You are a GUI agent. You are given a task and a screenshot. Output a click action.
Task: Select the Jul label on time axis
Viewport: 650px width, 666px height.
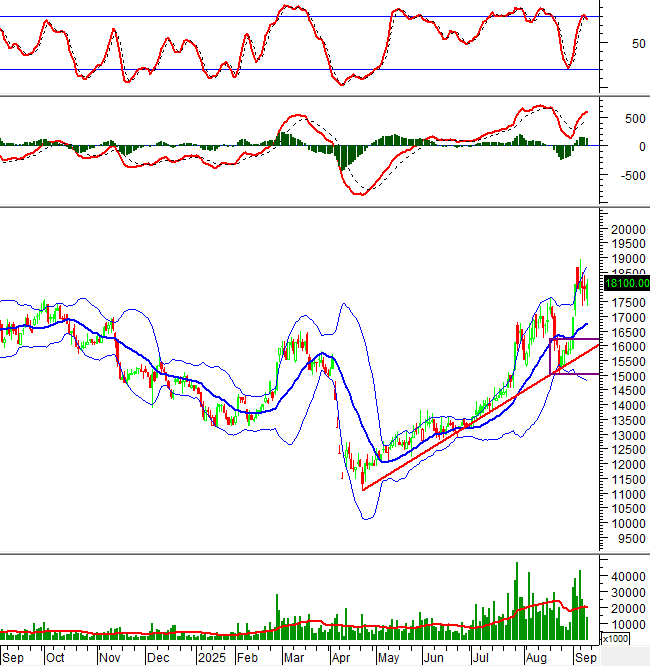point(481,658)
